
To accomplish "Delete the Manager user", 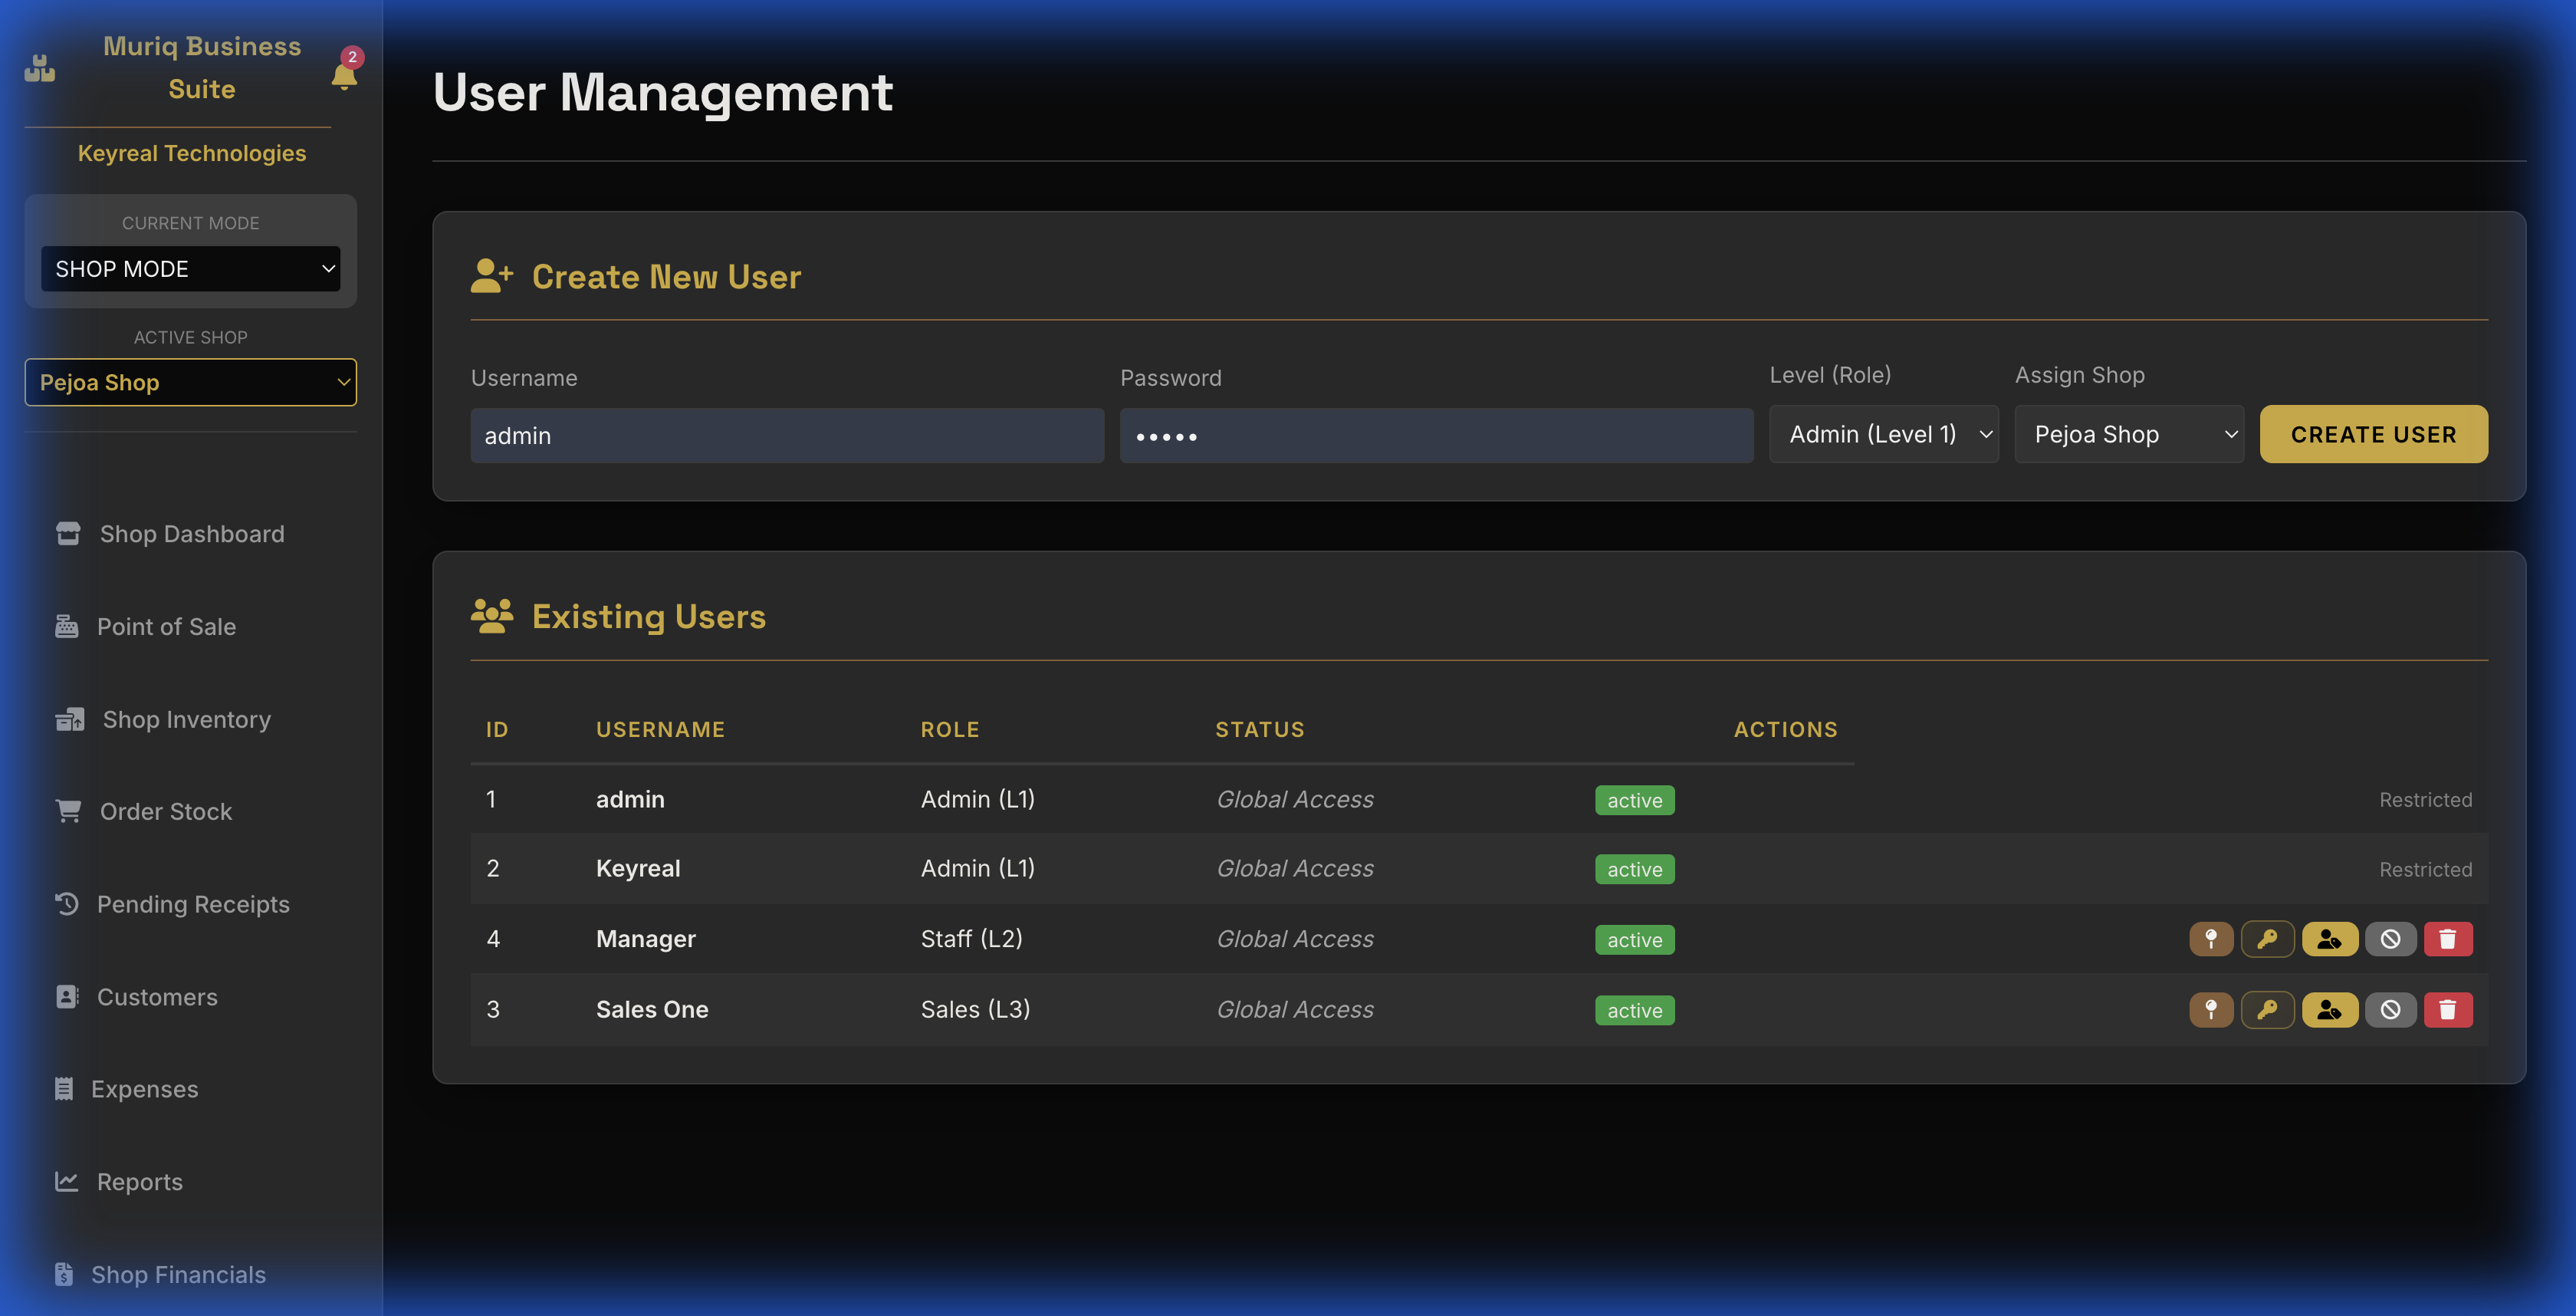I will pyautogui.click(x=2447, y=939).
